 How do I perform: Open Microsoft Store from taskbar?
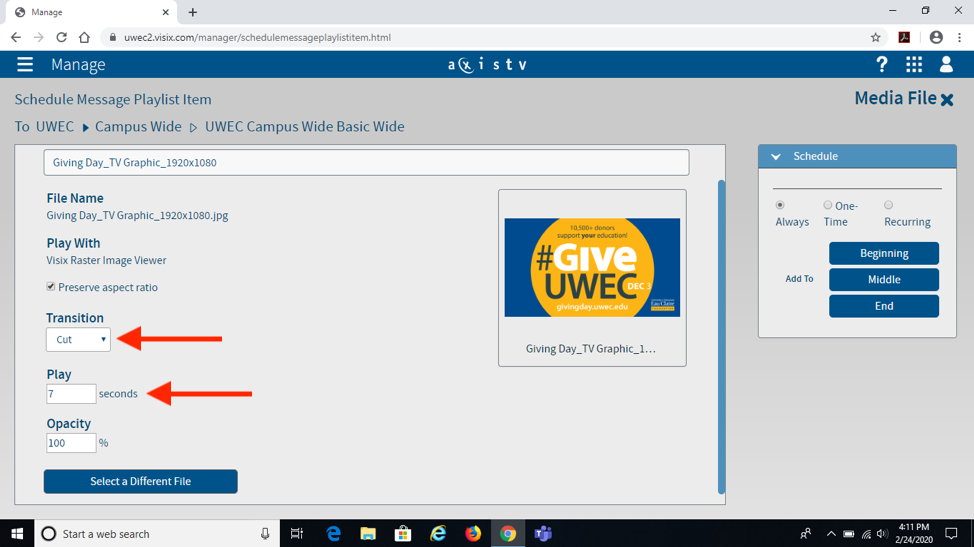[x=403, y=533]
